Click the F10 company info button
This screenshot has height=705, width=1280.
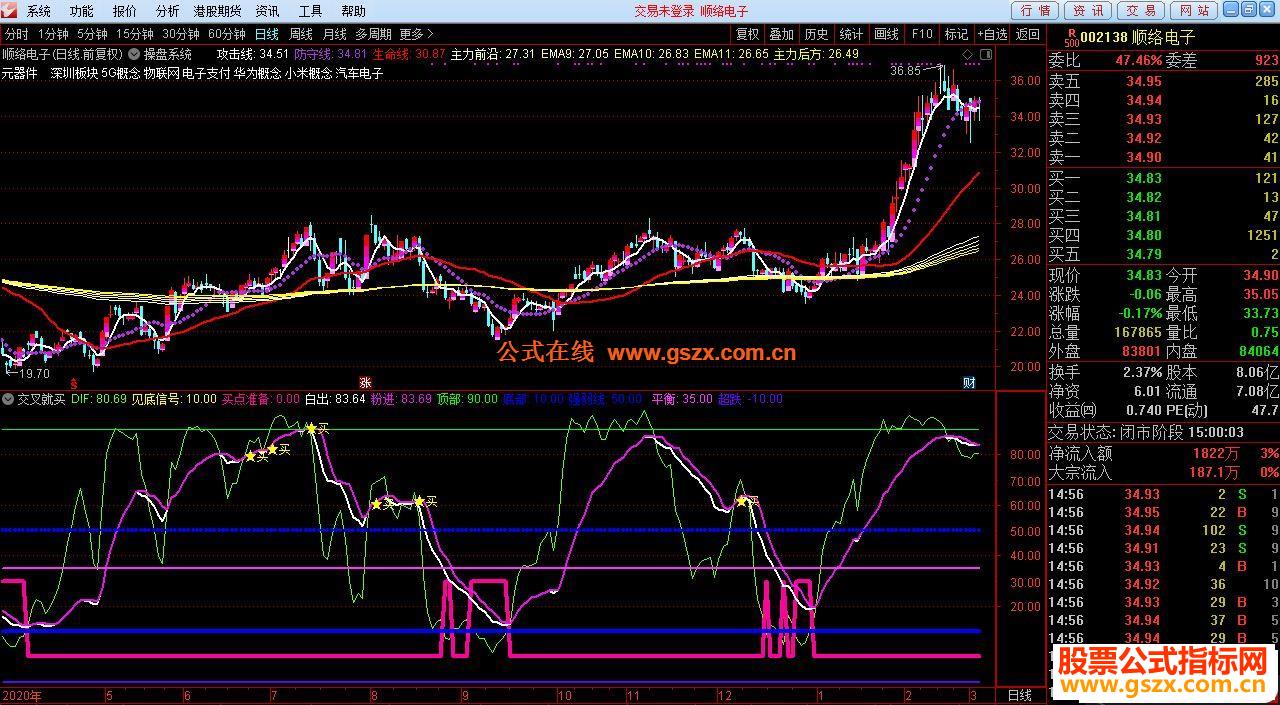922,33
